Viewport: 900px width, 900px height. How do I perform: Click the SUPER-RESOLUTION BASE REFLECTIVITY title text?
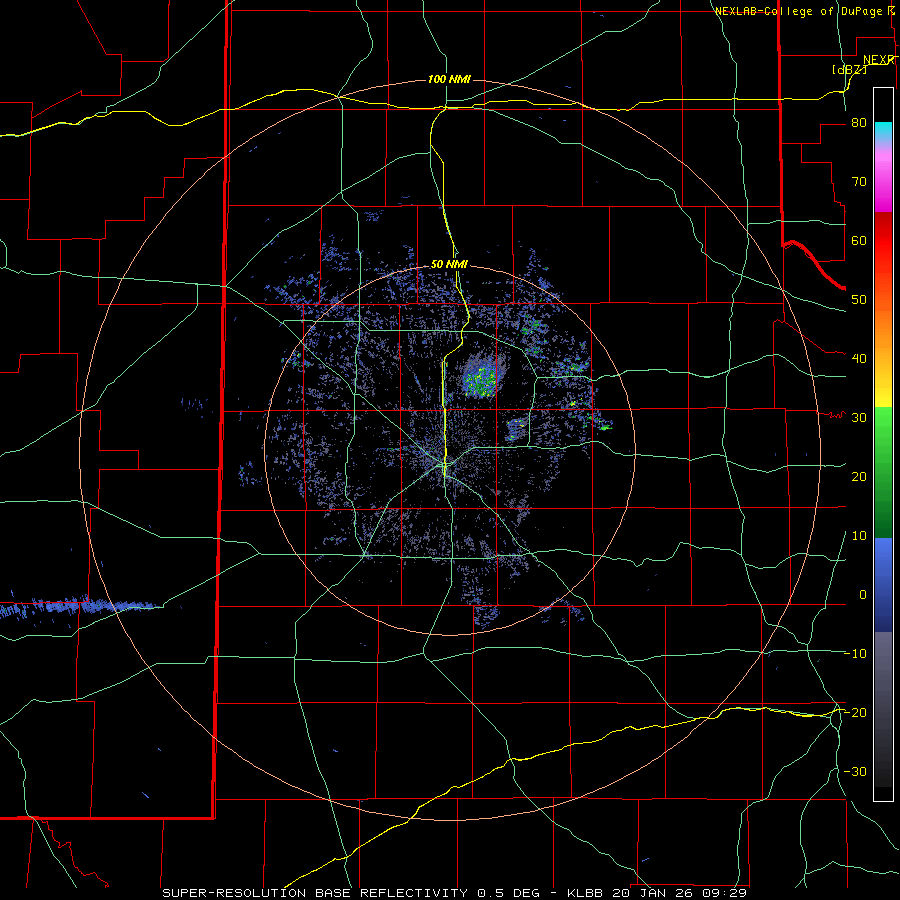point(315,893)
